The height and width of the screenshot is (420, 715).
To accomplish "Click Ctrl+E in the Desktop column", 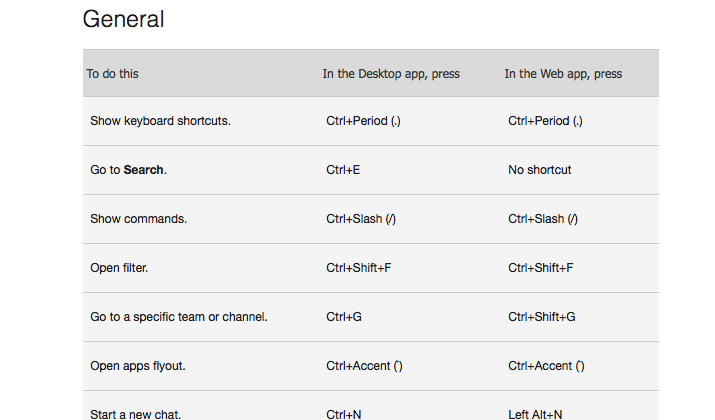I will 343,170.
